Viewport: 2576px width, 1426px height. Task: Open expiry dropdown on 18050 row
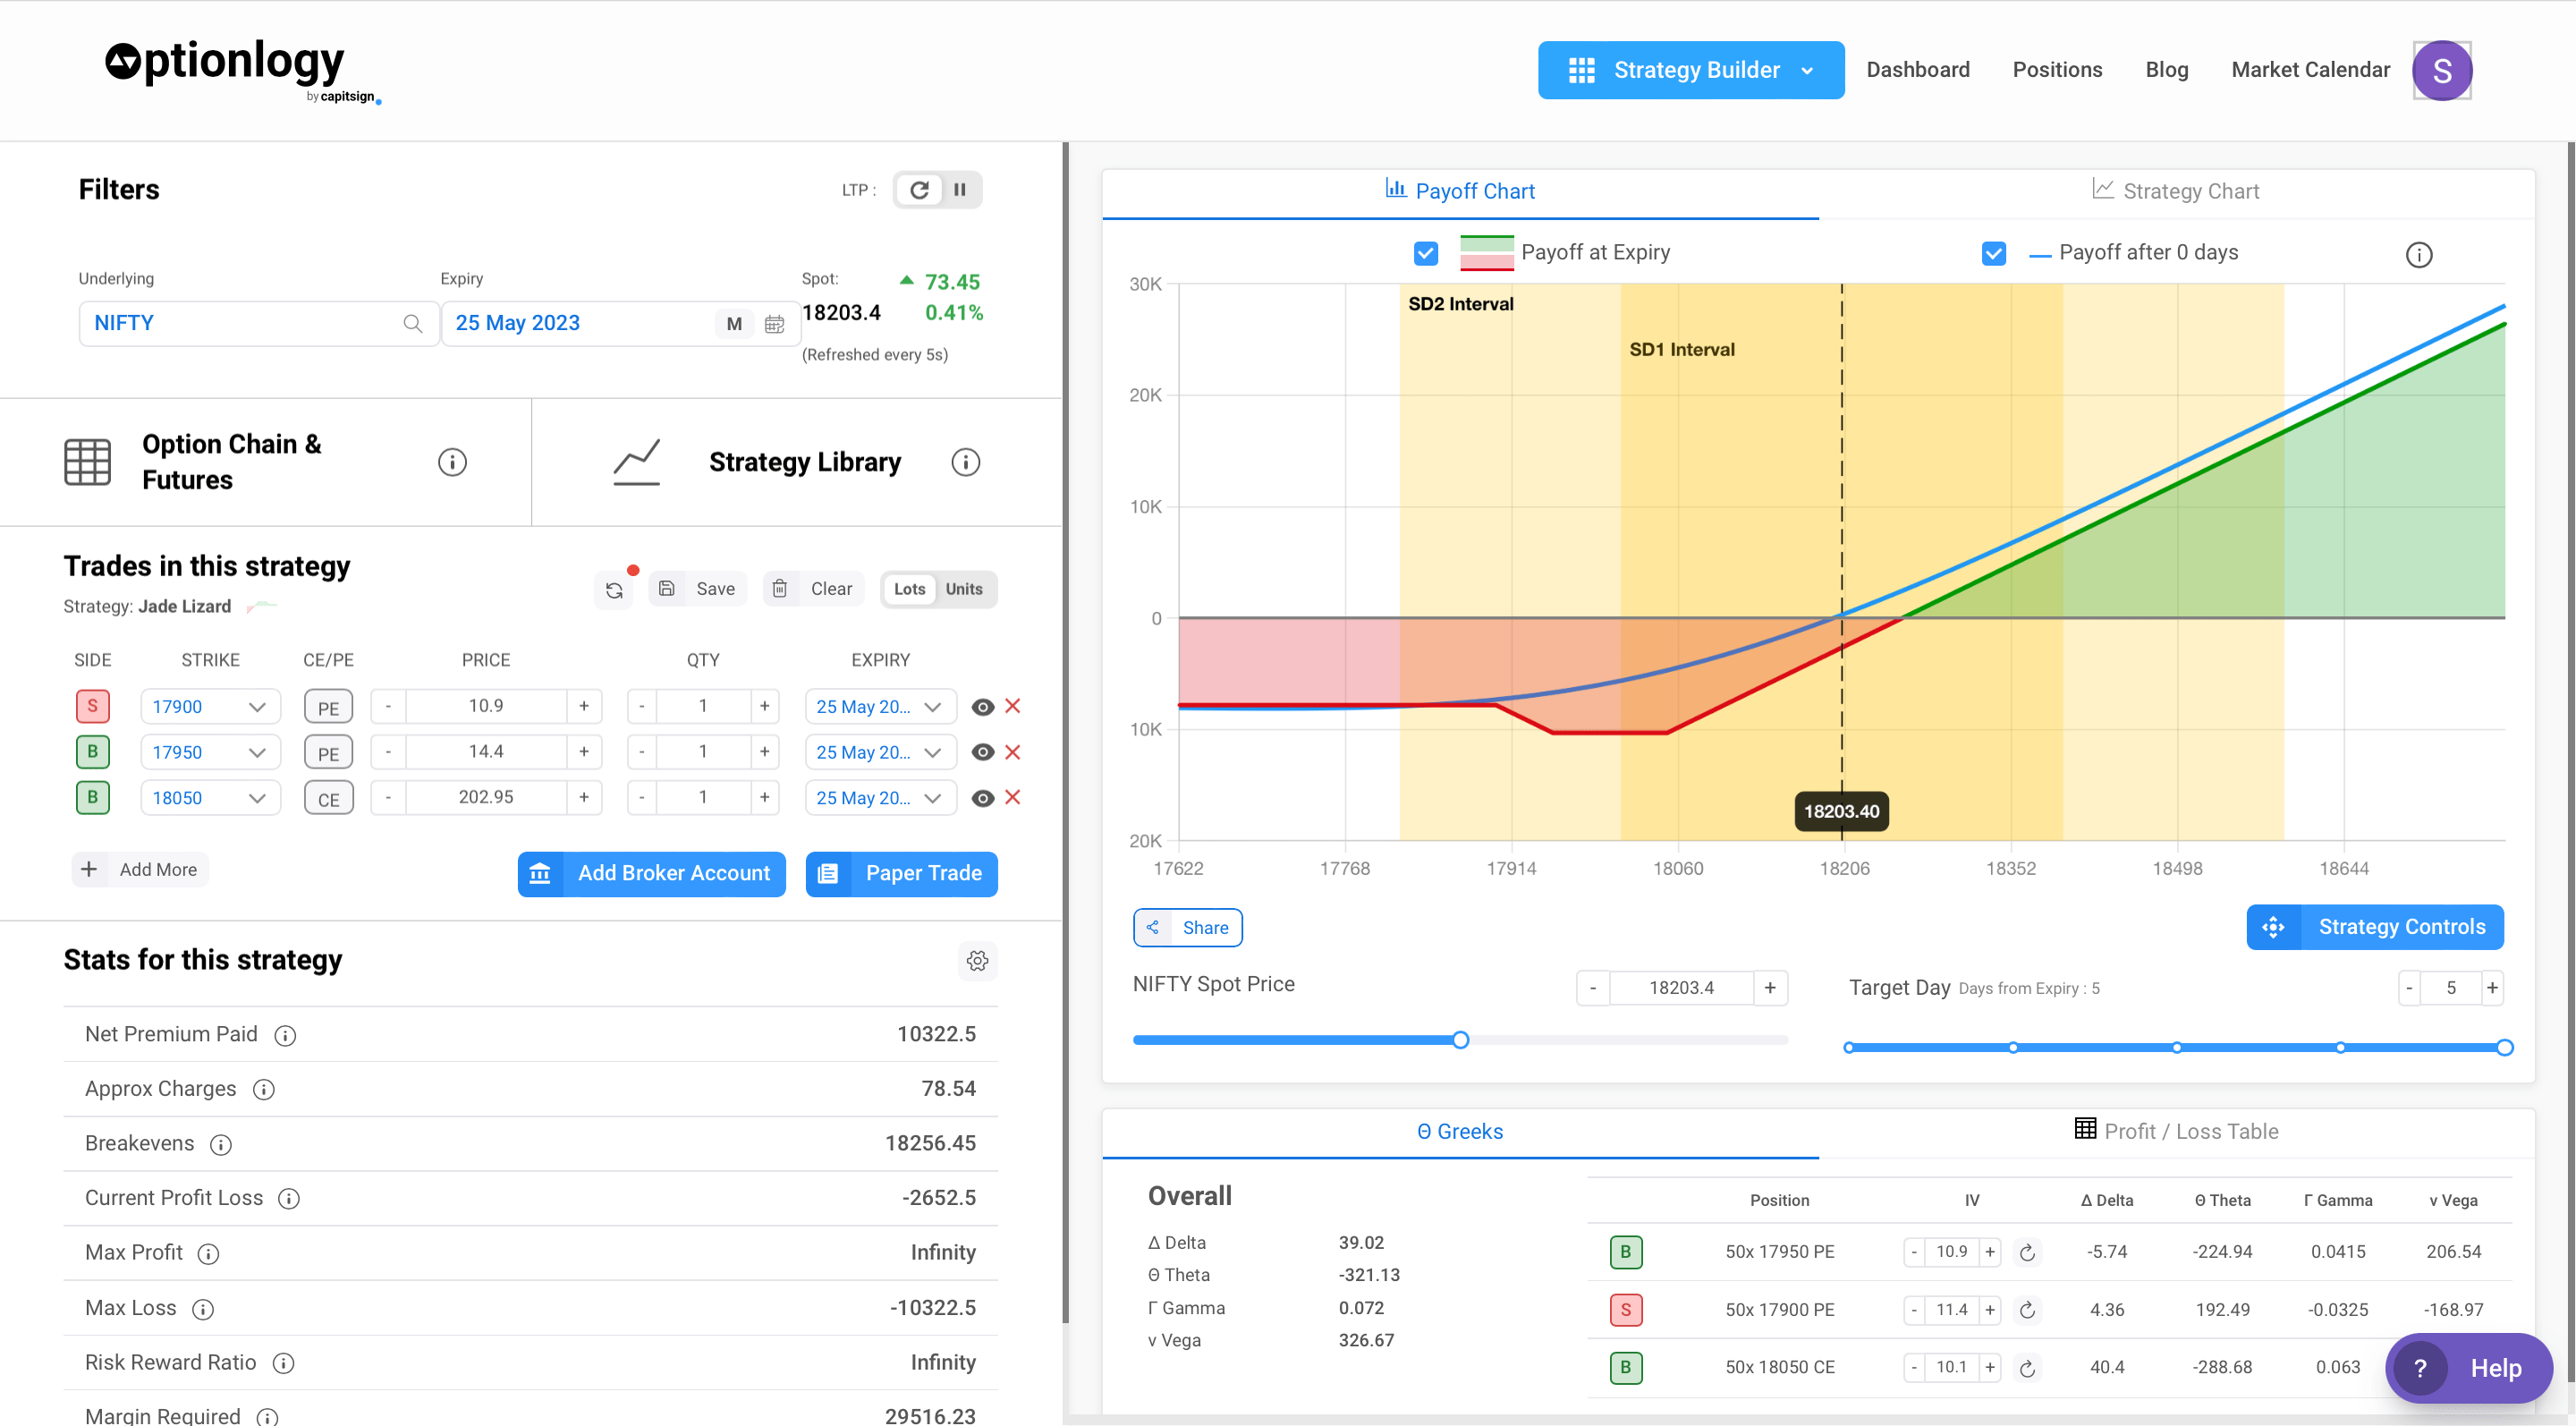click(880, 798)
